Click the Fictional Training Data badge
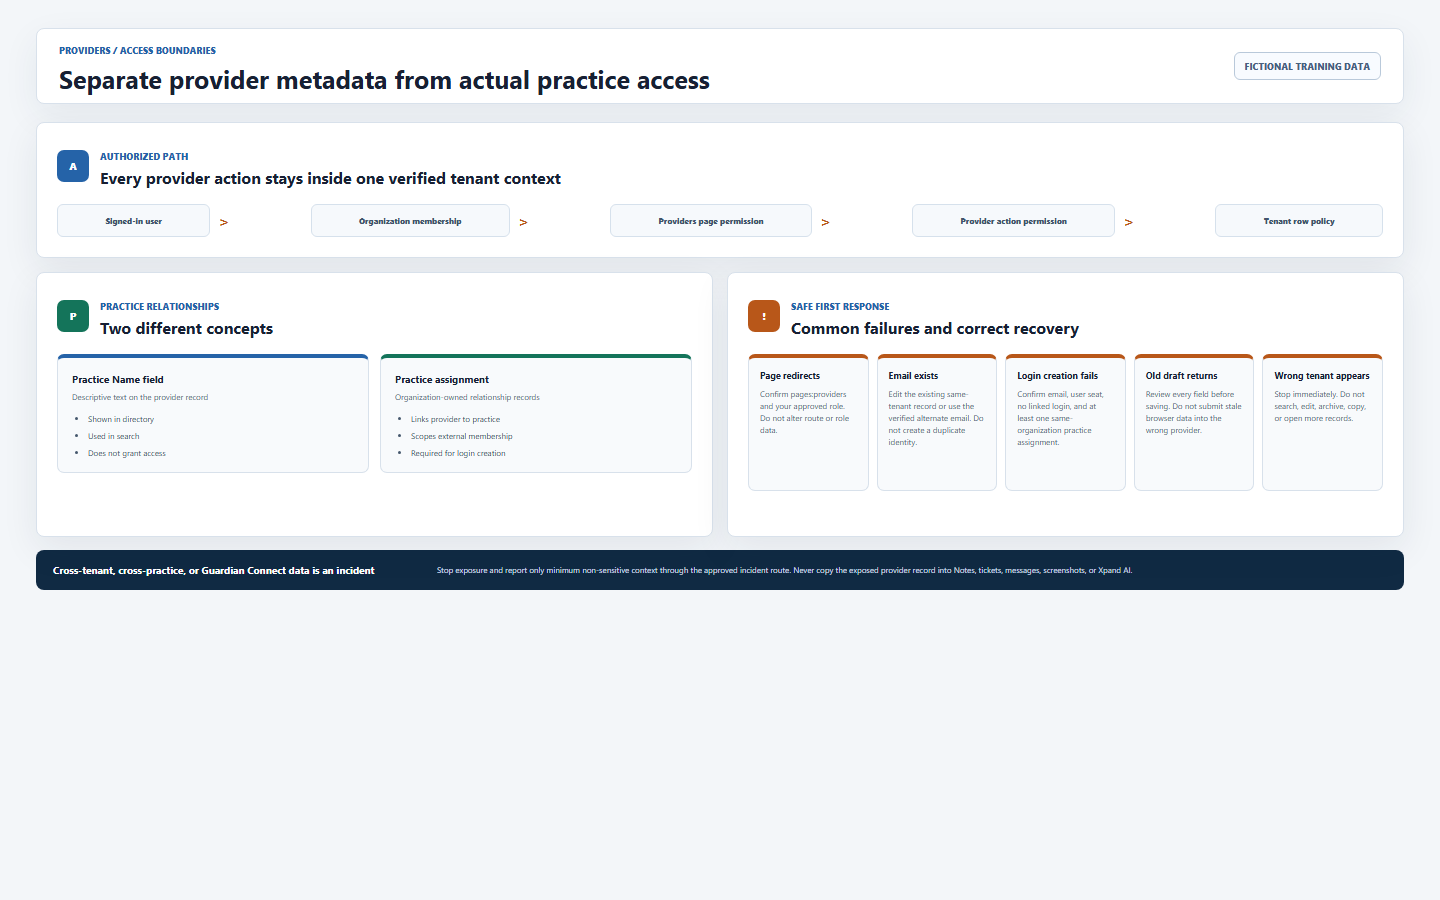 click(1307, 66)
